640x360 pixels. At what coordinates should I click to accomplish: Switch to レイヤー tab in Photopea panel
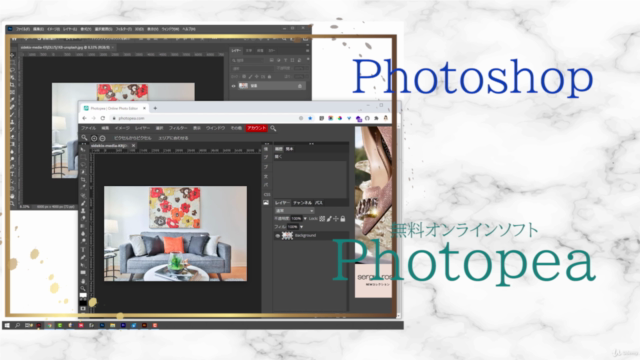(282, 203)
